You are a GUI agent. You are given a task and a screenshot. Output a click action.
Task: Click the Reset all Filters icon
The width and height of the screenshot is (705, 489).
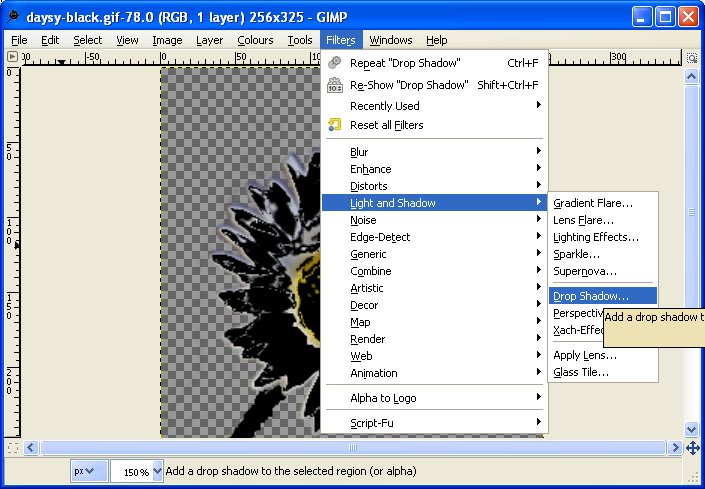coord(335,124)
